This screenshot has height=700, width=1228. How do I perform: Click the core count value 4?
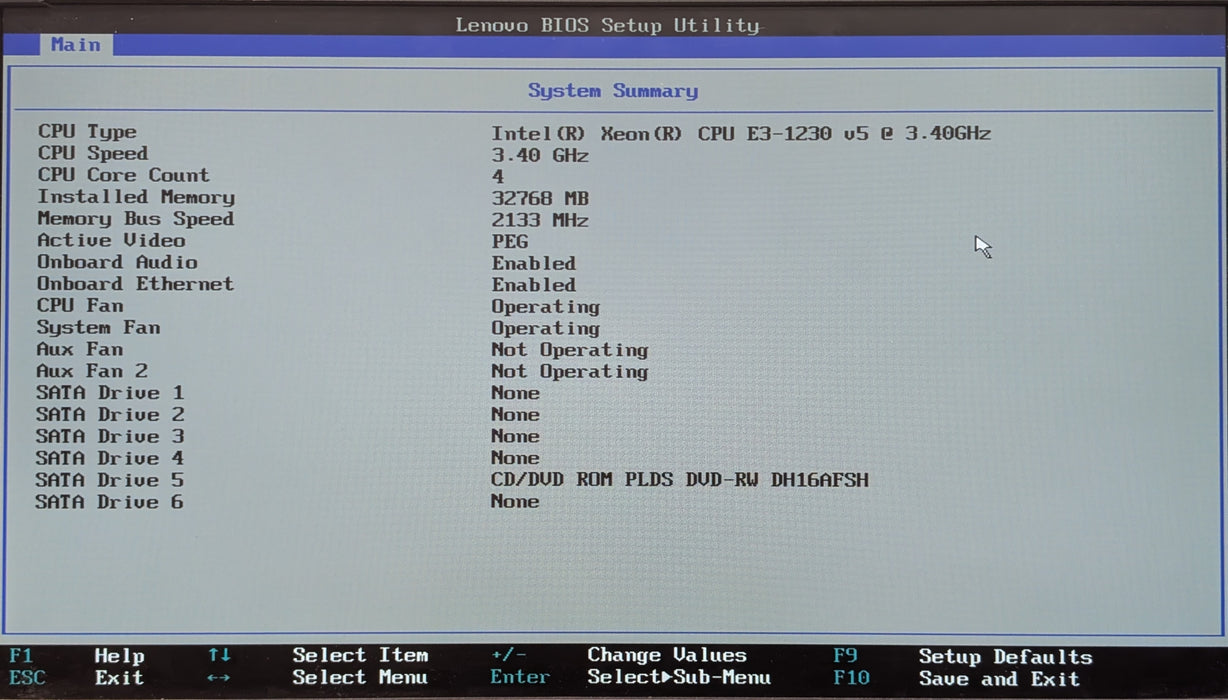coord(498,177)
